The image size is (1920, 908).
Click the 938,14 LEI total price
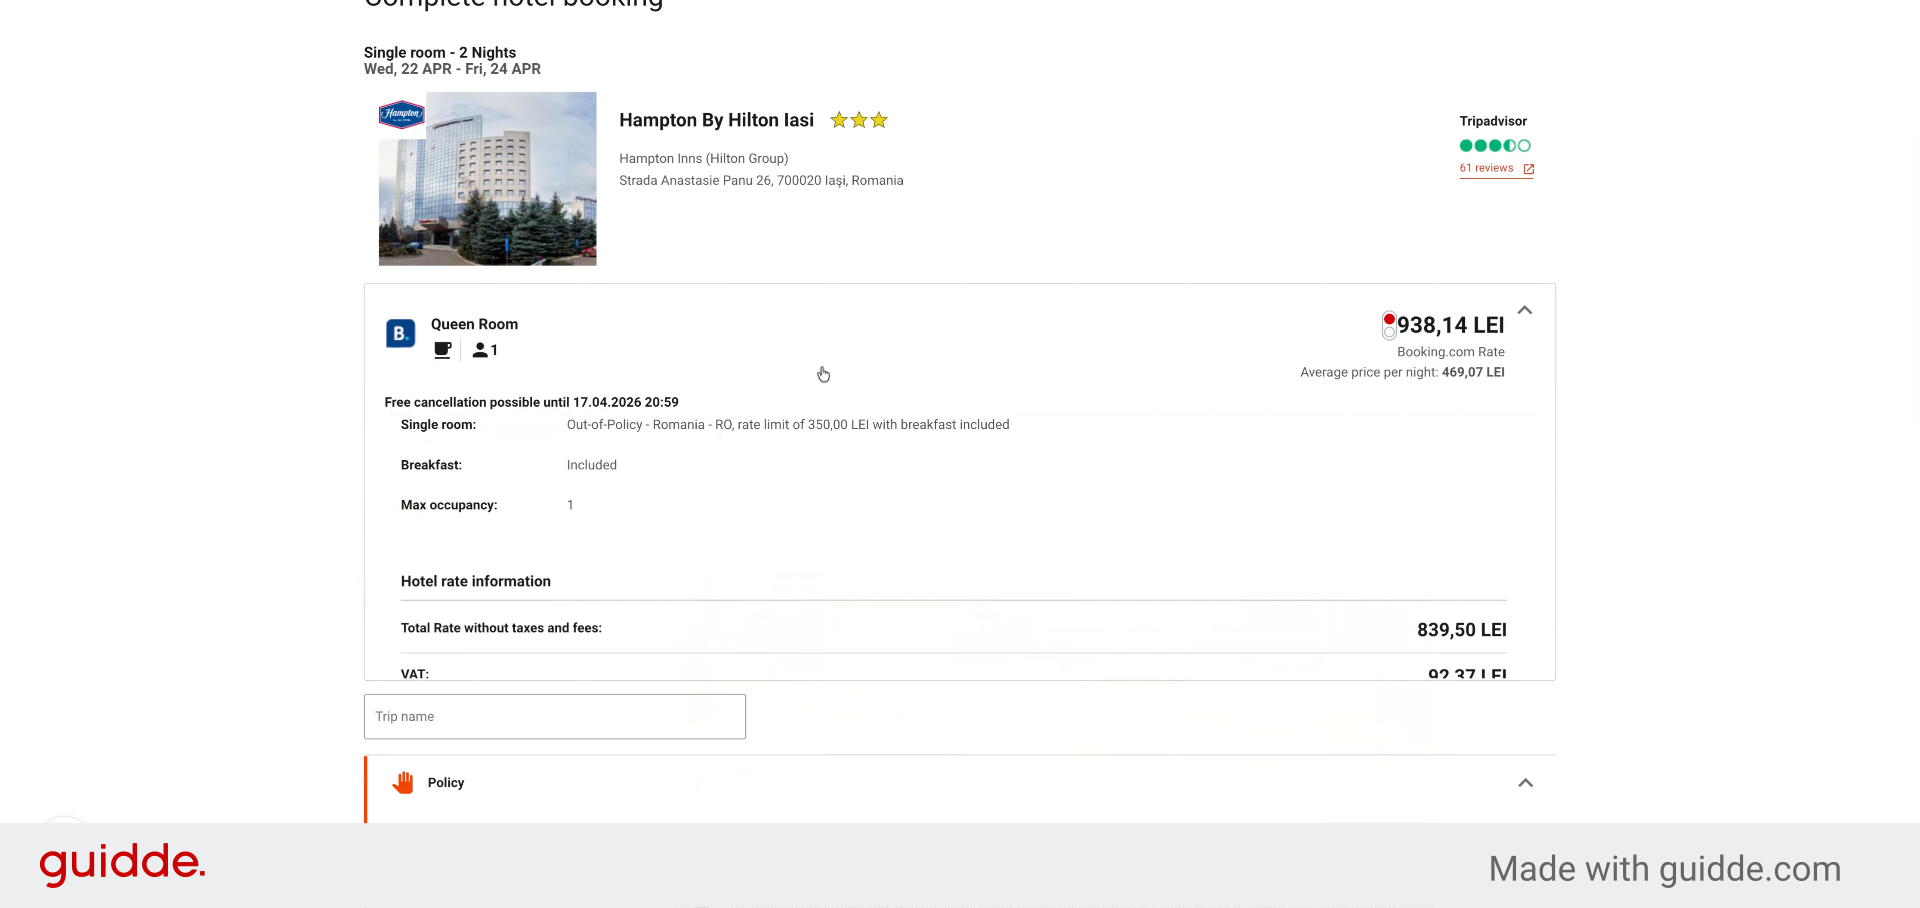pos(1450,325)
